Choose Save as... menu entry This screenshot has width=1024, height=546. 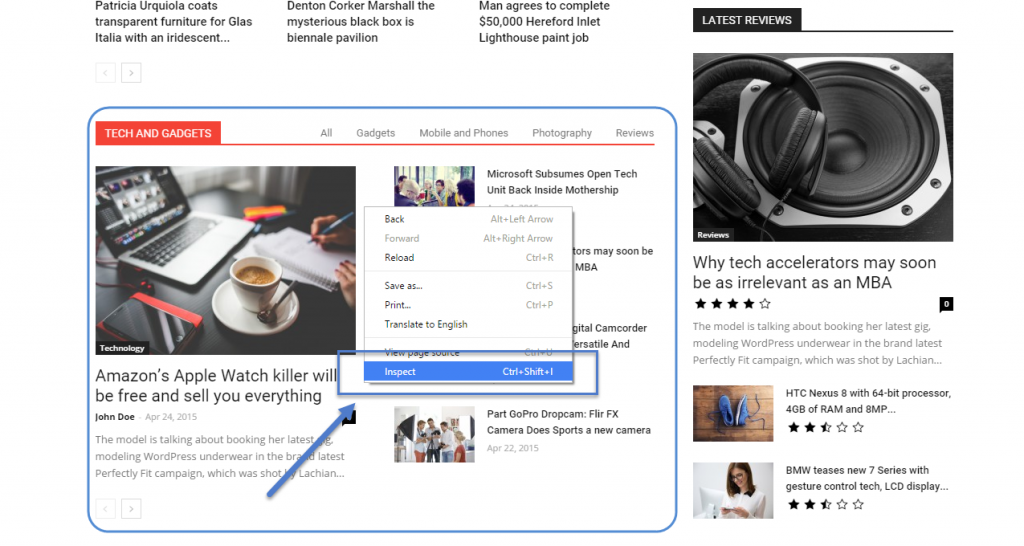(x=468, y=285)
